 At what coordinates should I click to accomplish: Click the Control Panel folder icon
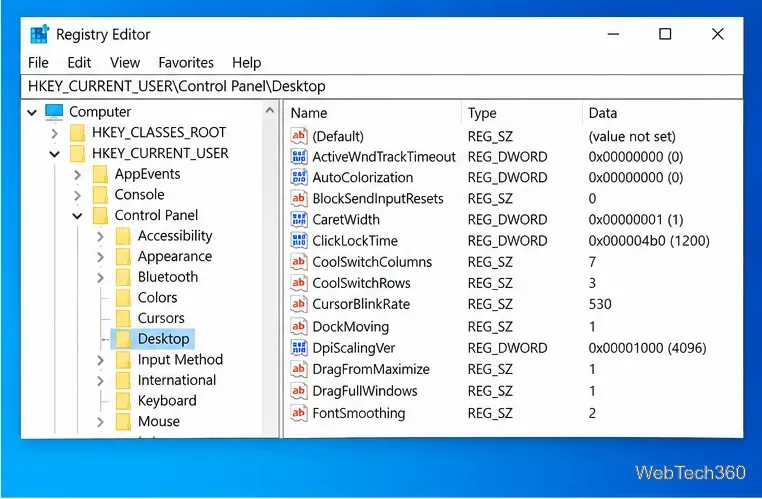point(100,215)
